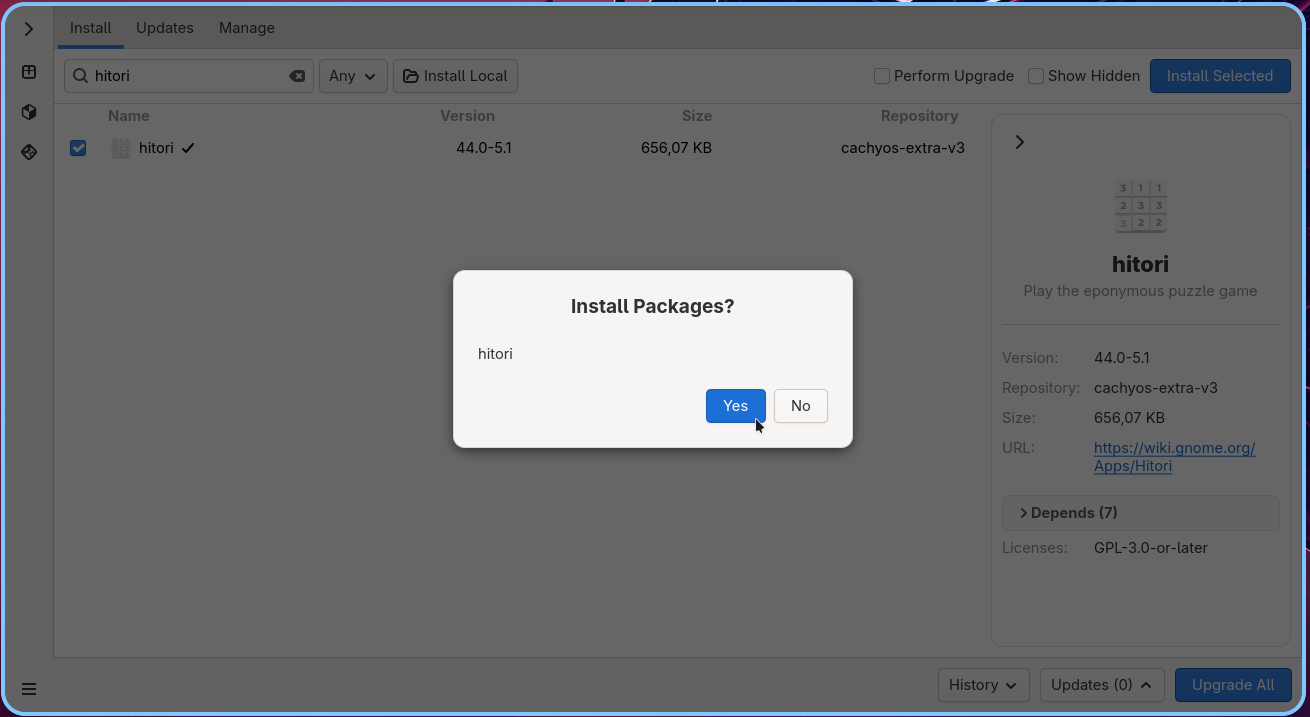Open the hamburger menu at the bottom left
The width and height of the screenshot is (1310, 717).
pos(29,689)
